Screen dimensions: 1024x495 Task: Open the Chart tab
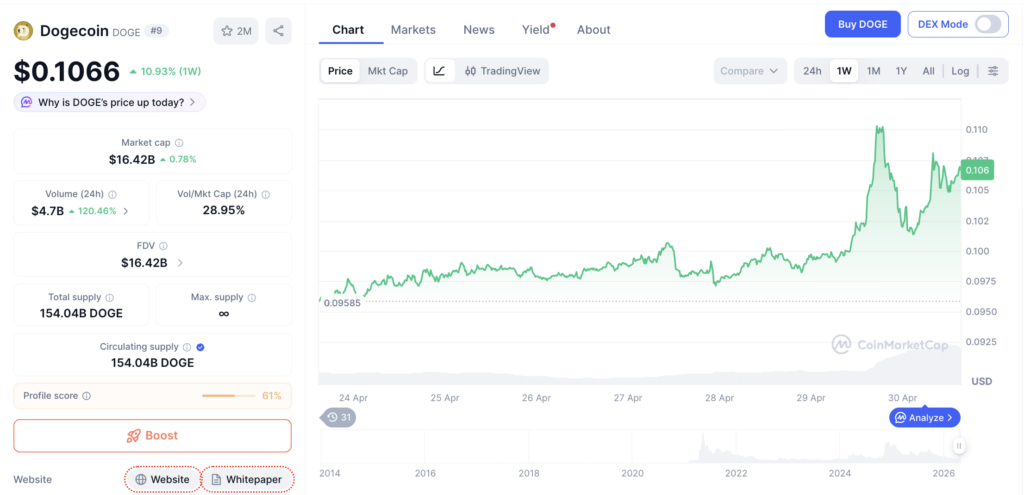348,30
